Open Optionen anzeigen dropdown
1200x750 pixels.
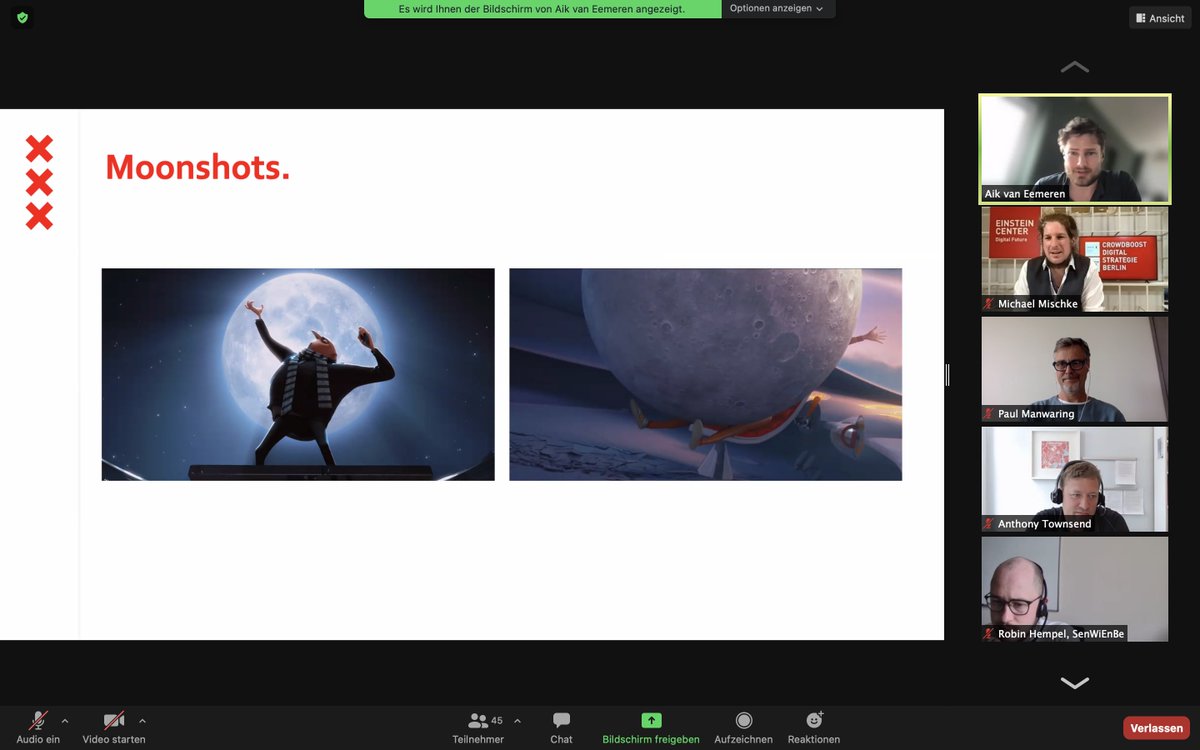(777, 9)
